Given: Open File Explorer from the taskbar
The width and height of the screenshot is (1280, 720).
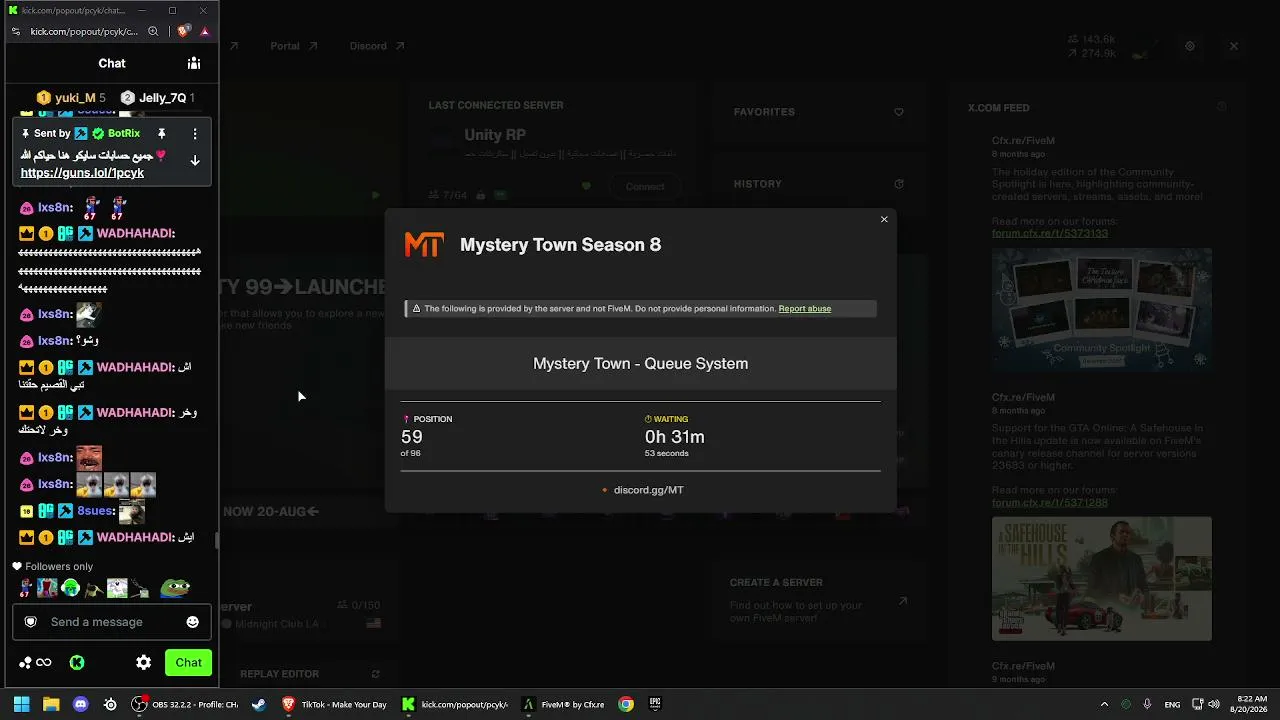Looking at the screenshot, I should point(51,704).
